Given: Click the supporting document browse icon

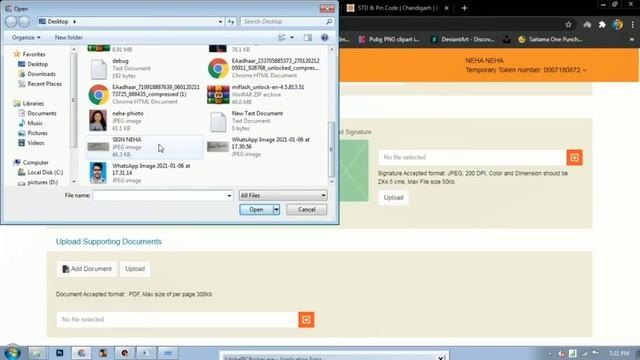Looking at the screenshot, I should 306,320.
